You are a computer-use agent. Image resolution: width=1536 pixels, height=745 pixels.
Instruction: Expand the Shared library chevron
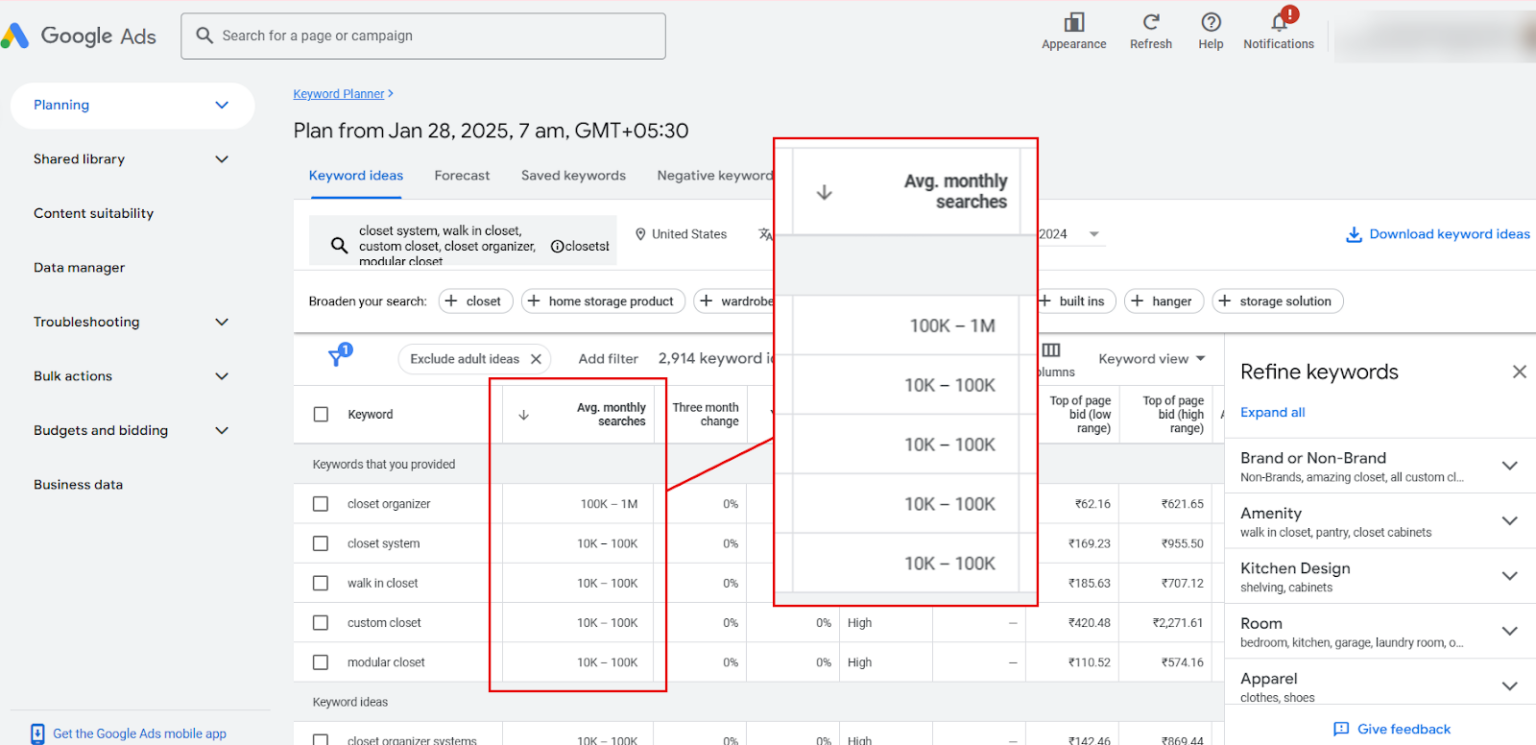tap(222, 159)
